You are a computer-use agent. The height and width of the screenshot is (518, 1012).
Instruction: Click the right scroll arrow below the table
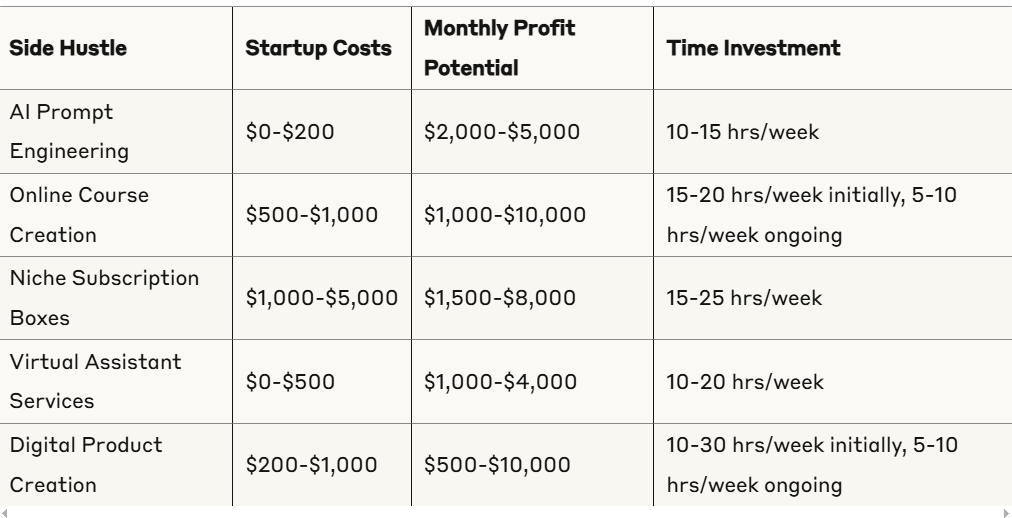coord(1006,513)
